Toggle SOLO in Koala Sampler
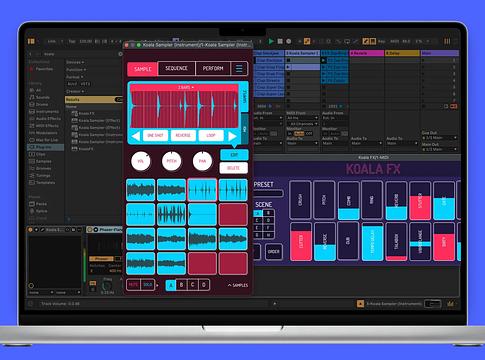Image resolution: width=485 pixels, height=360 pixels. point(147,285)
